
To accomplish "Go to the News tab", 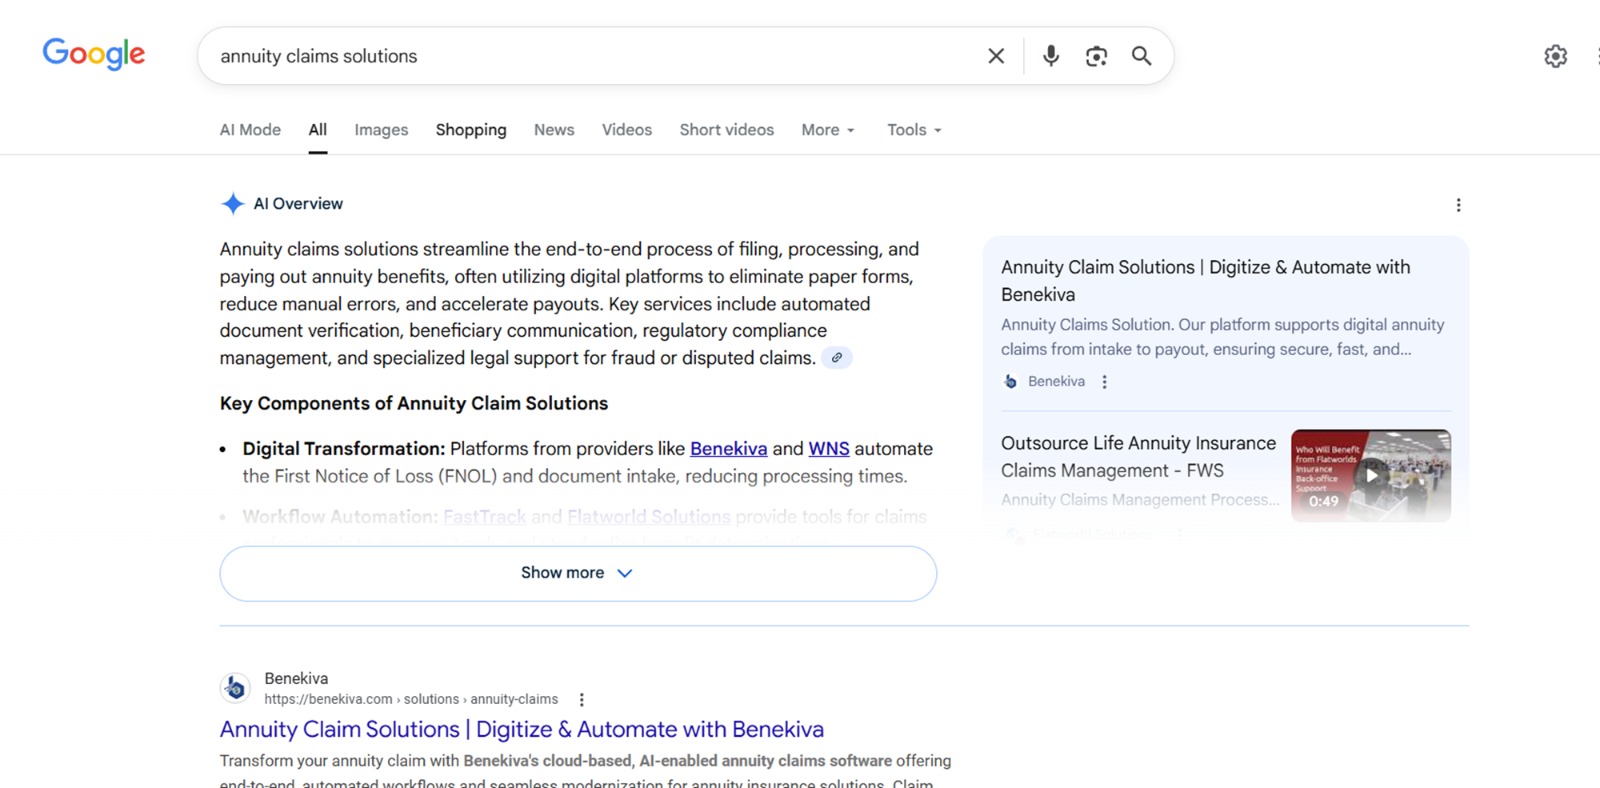I will (554, 130).
